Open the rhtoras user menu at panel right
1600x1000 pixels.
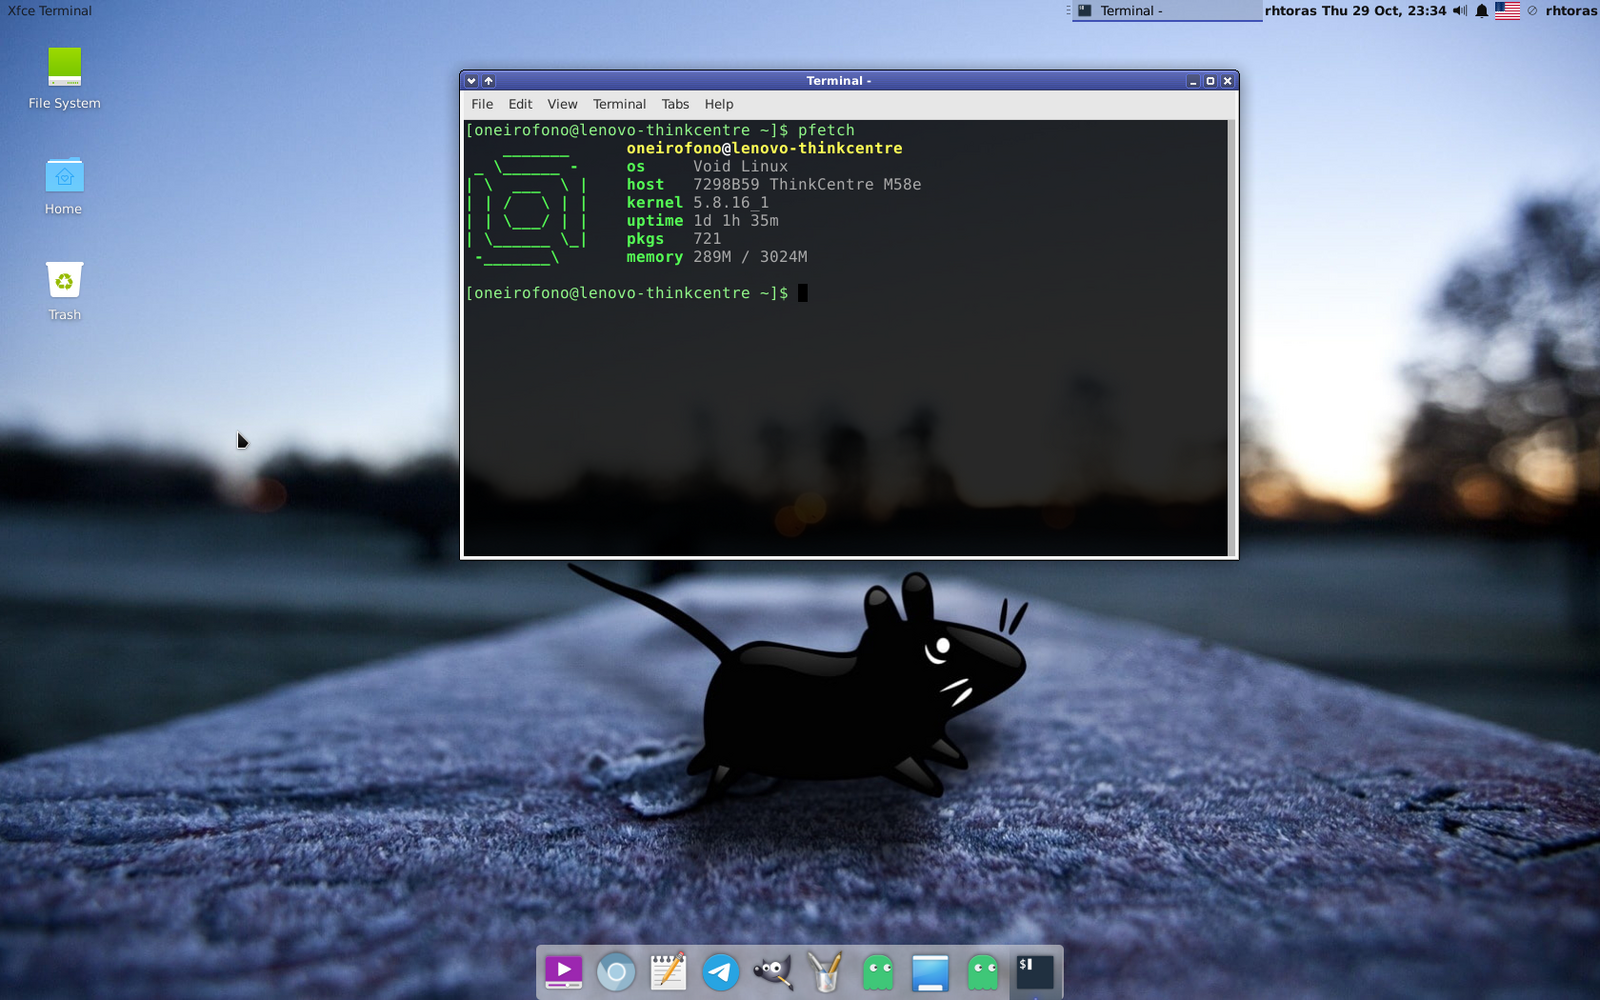pyautogui.click(x=1571, y=10)
